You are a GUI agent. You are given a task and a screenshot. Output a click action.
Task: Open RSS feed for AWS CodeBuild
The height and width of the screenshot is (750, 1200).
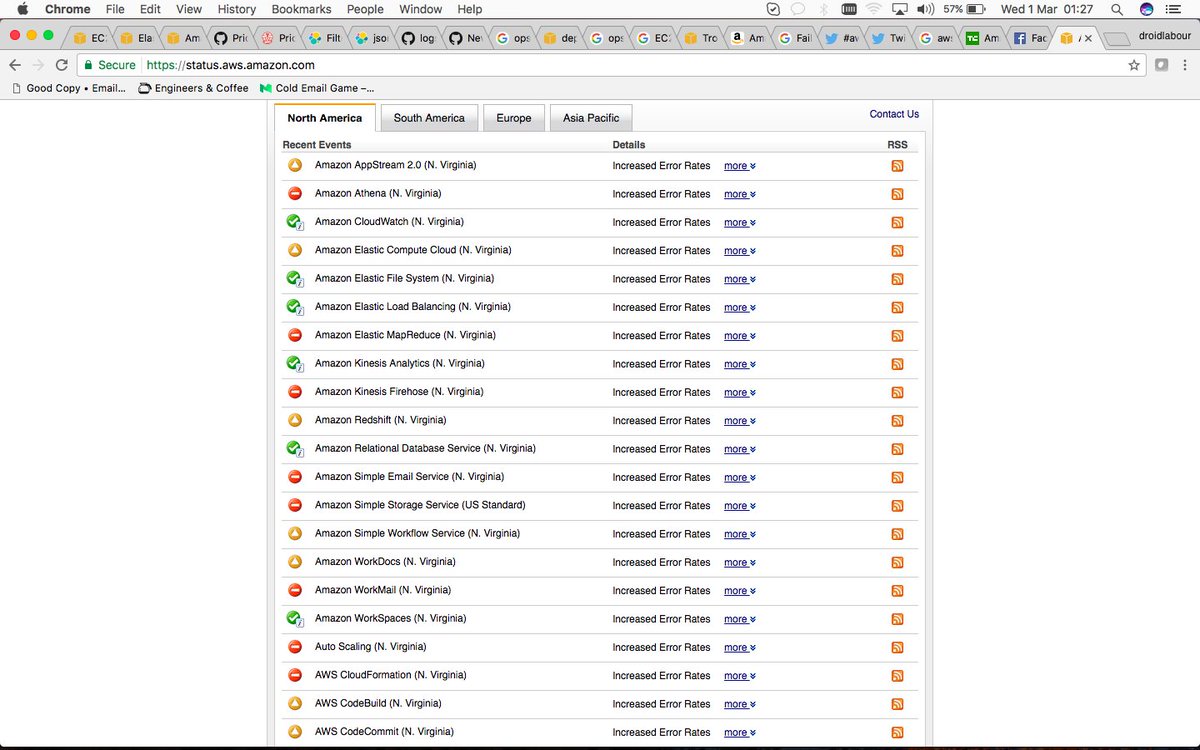(x=897, y=704)
